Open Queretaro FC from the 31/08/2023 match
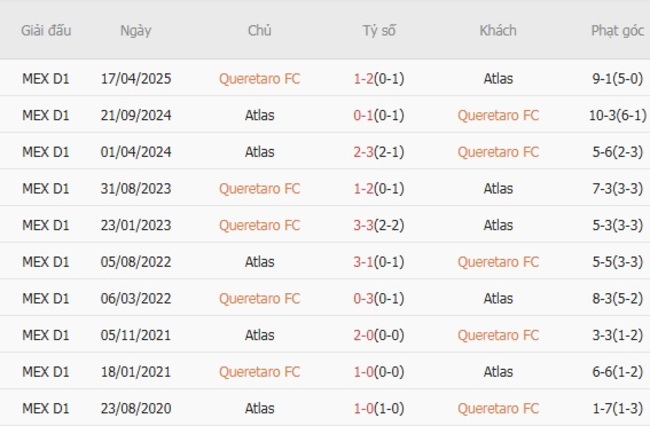The image size is (650, 426). click(259, 188)
